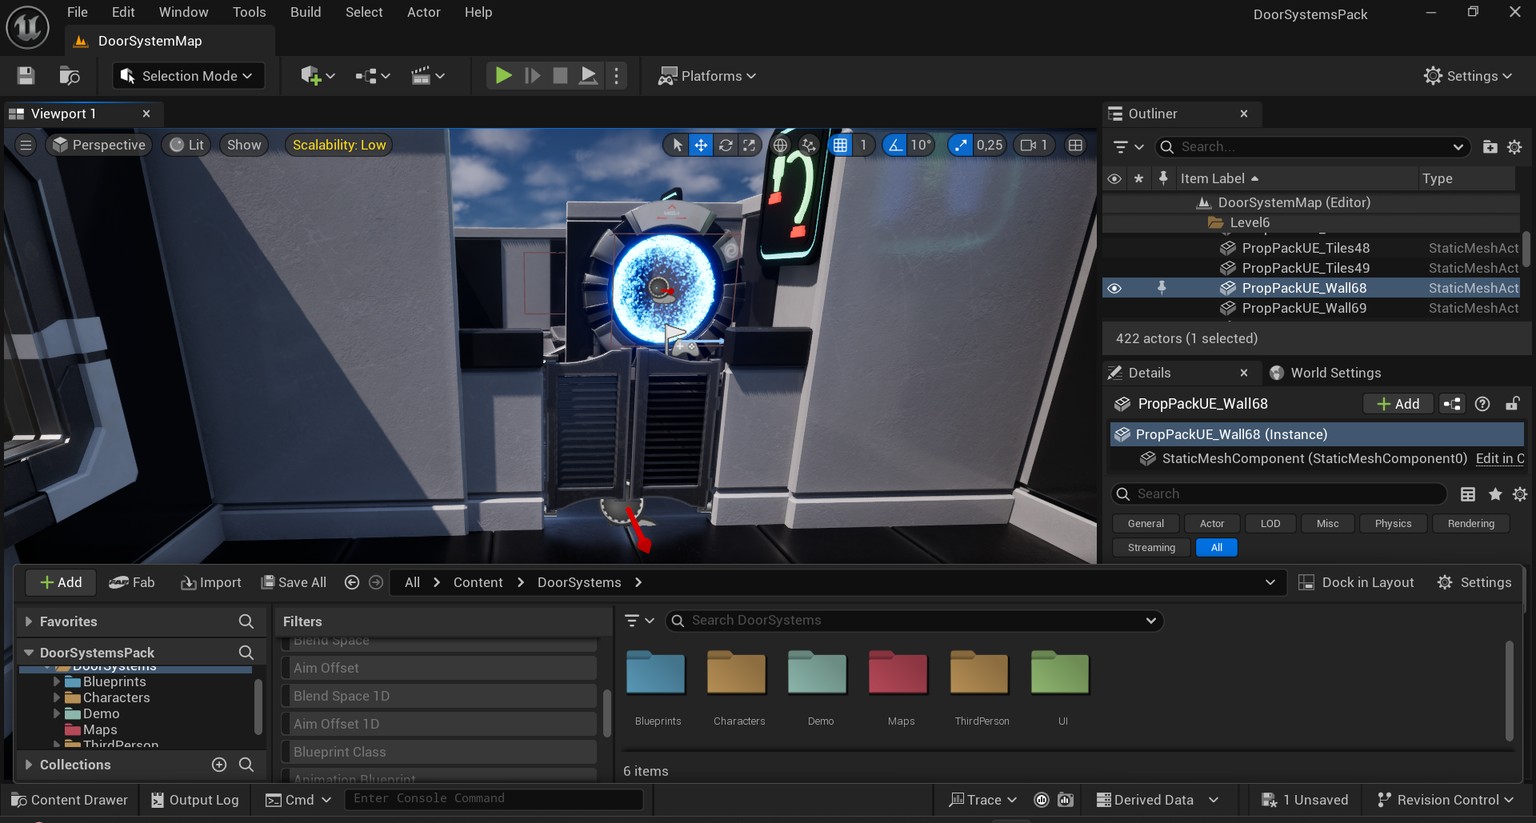Open the Perspective view mode dropdown

coord(99,145)
